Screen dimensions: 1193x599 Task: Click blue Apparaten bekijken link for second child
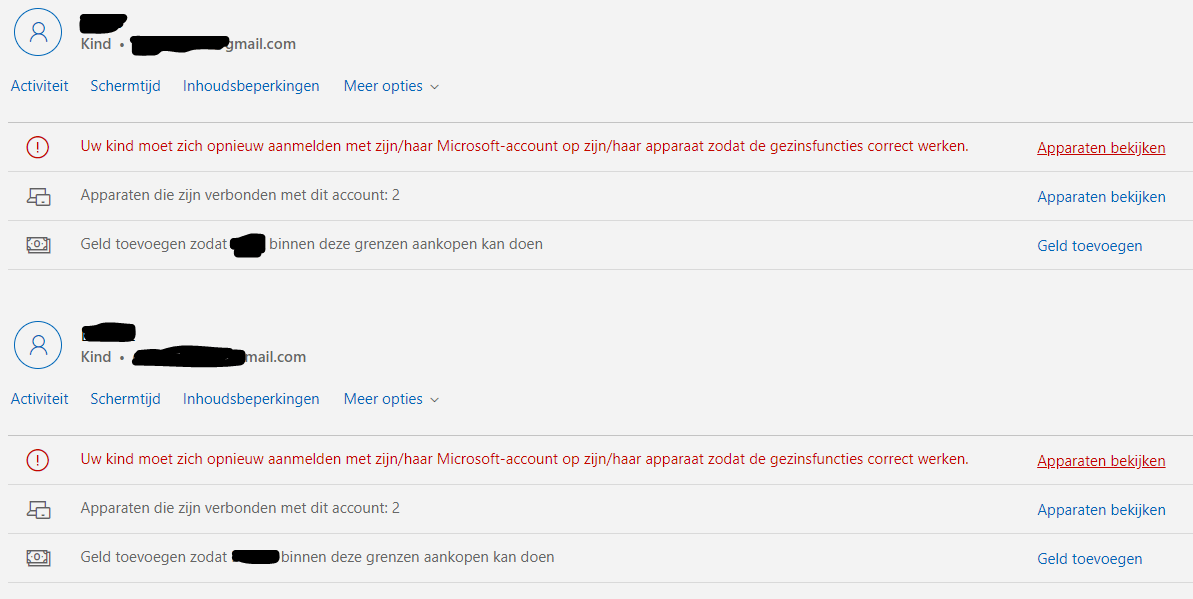pyautogui.click(x=1101, y=510)
